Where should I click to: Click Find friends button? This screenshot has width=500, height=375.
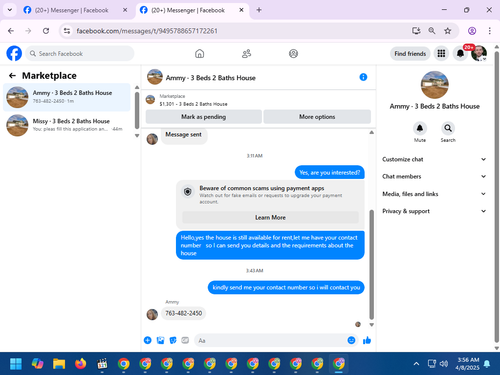(410, 54)
